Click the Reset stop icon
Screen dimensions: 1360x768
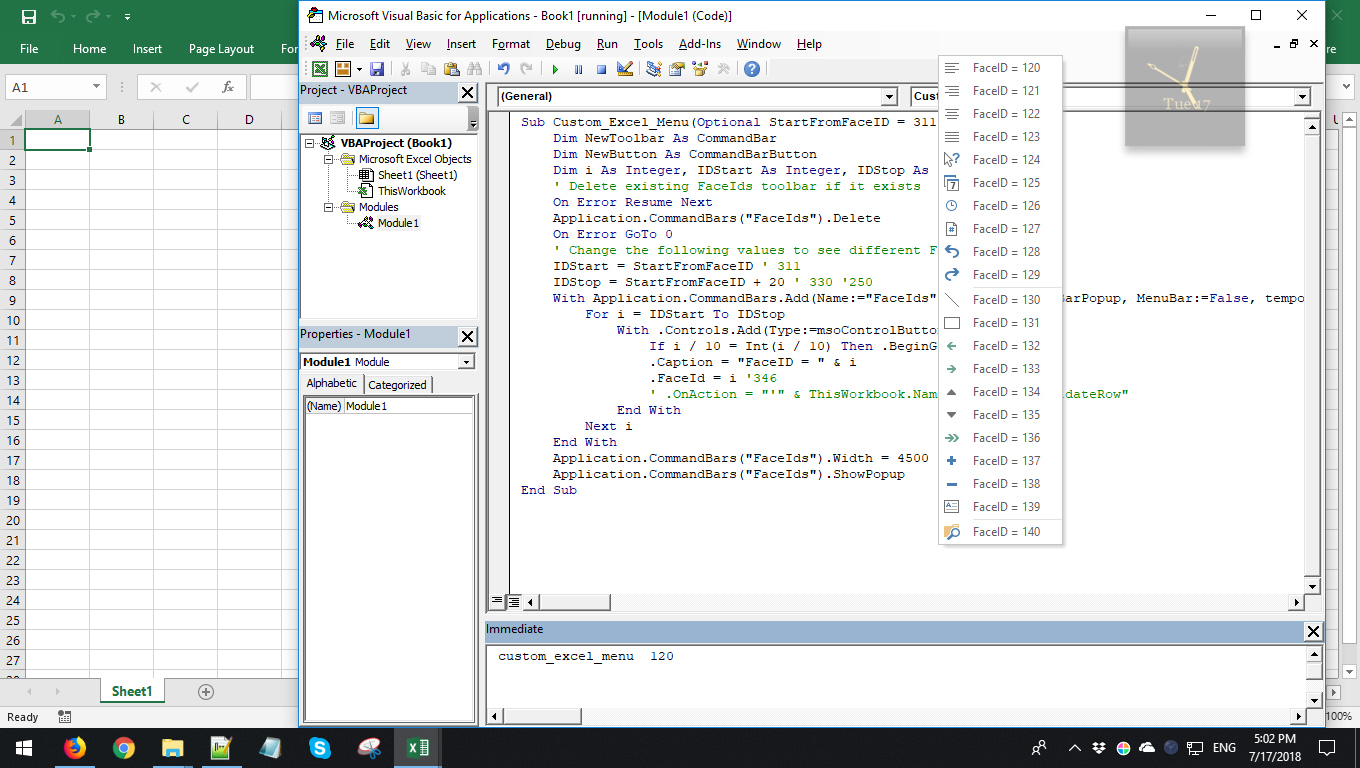point(601,69)
